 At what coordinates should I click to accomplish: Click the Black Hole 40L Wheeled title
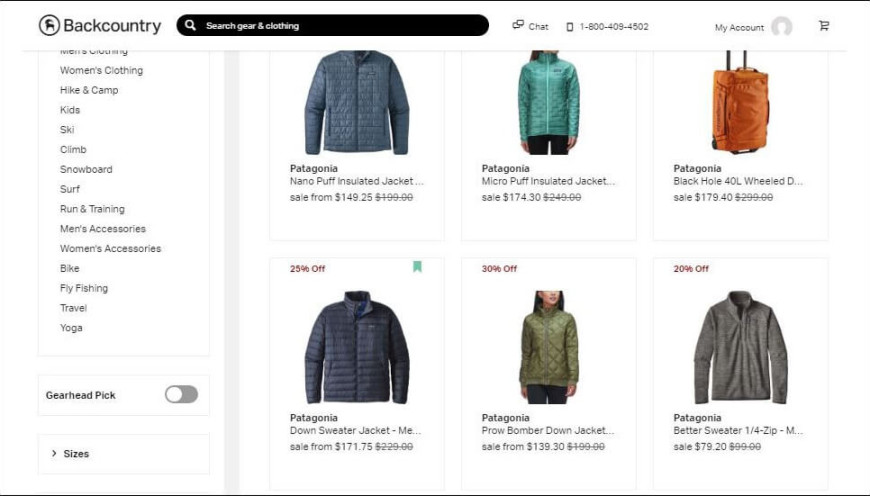click(738, 181)
